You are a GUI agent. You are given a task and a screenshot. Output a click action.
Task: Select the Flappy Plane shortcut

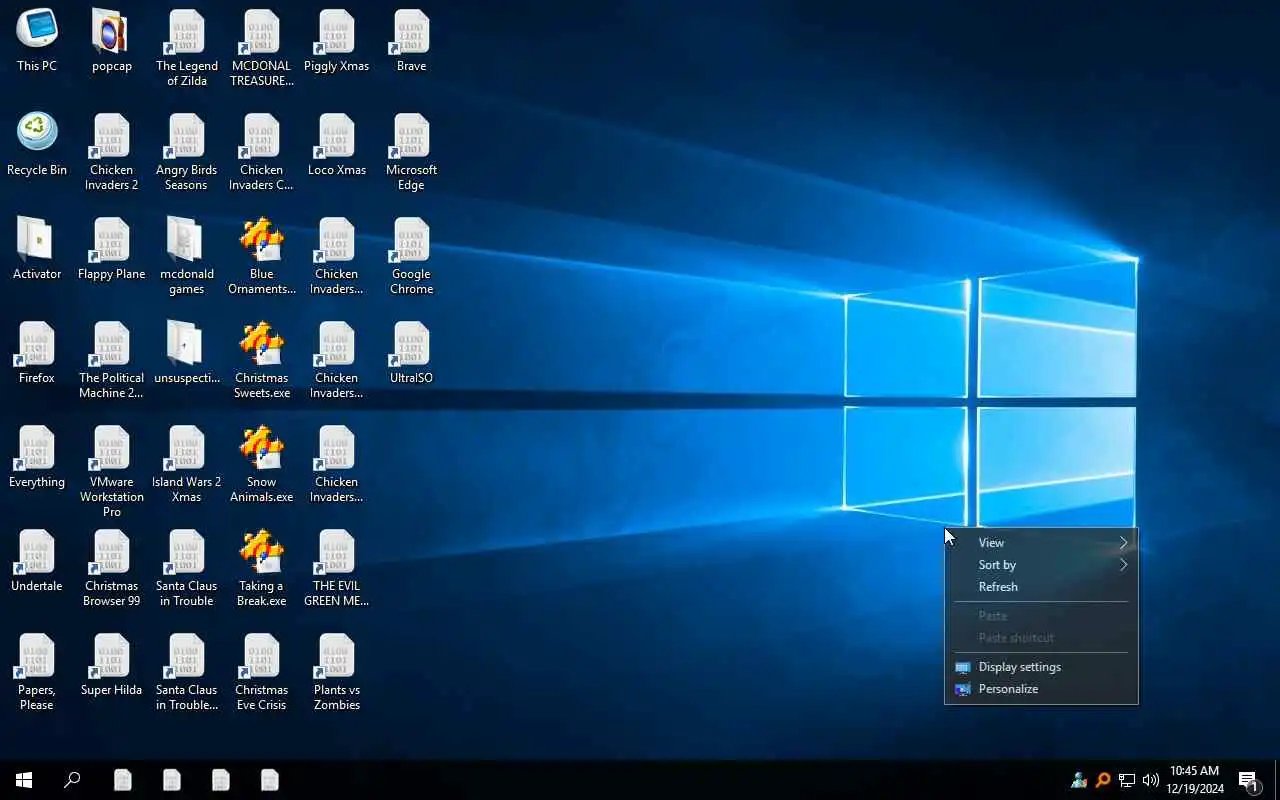112,249
